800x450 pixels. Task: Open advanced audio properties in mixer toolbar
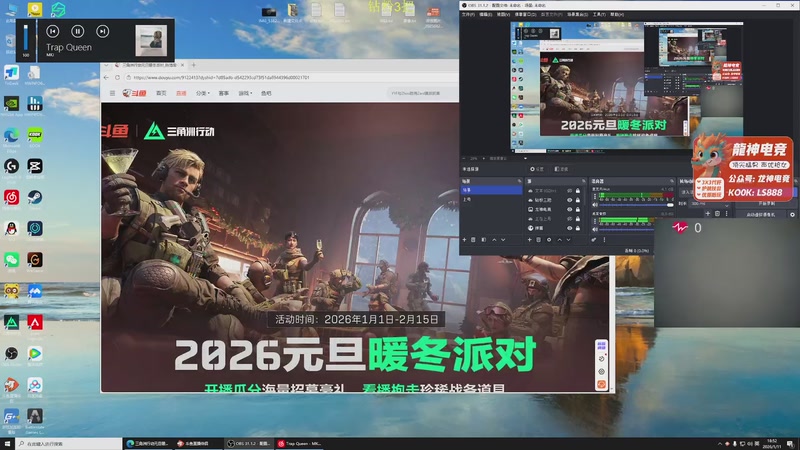point(594,240)
